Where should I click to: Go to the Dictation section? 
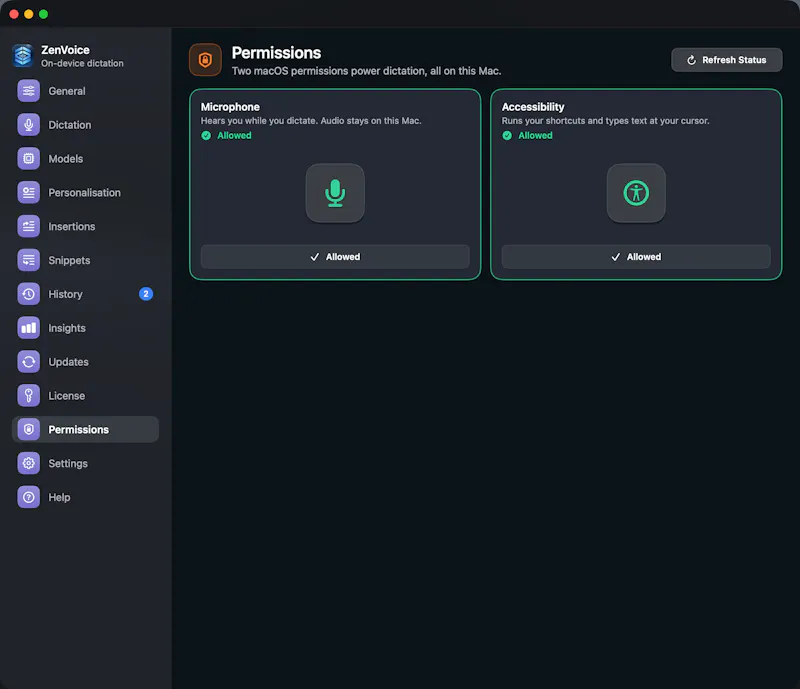pyautogui.click(x=85, y=125)
